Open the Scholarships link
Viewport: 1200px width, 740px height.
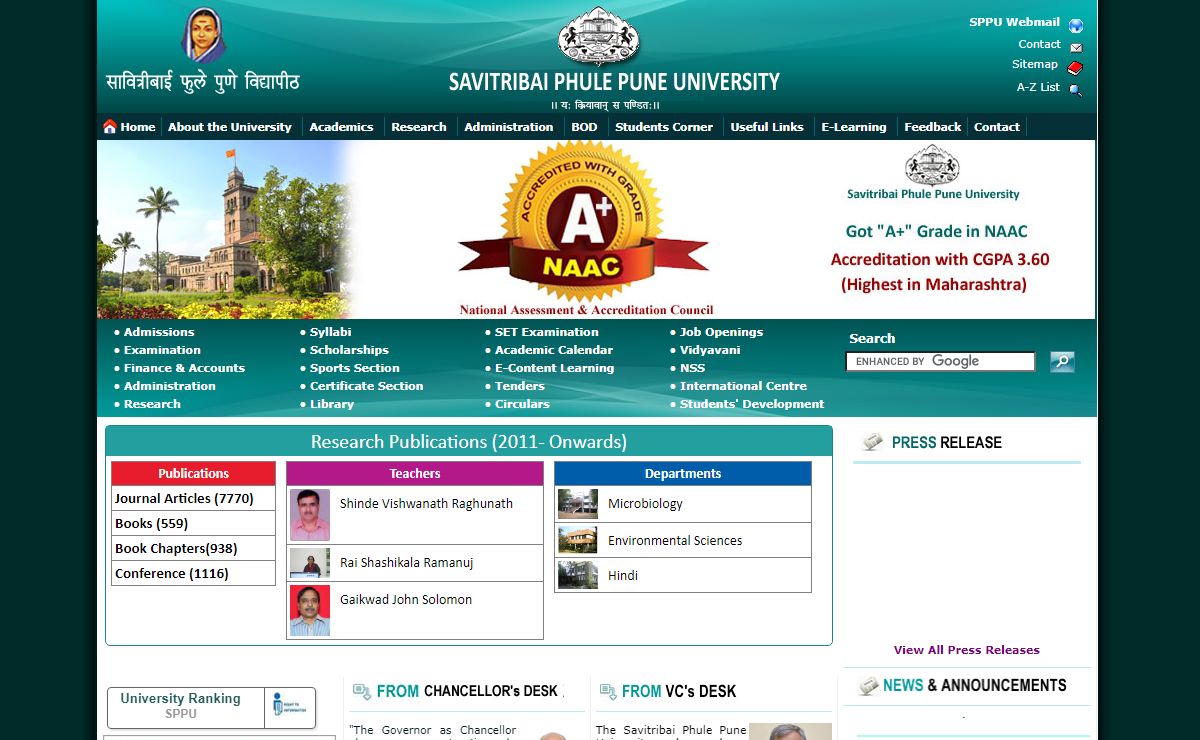click(349, 350)
